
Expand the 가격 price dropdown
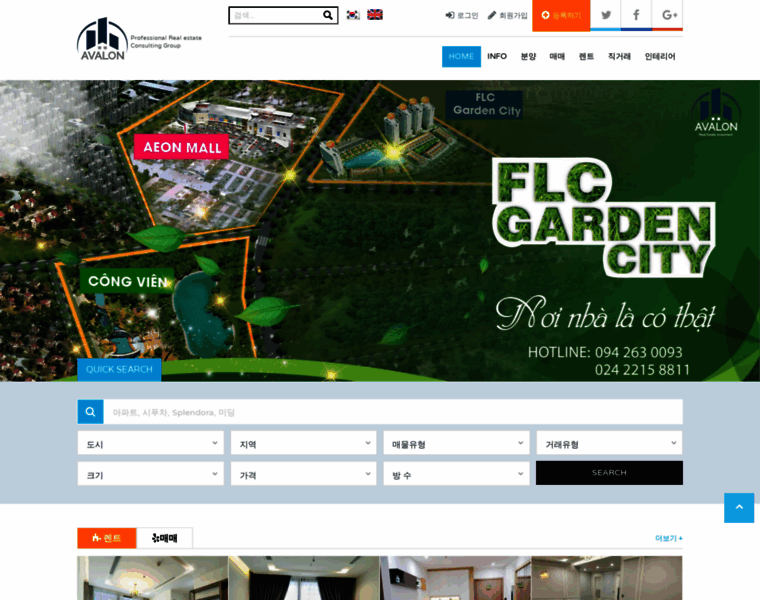tap(303, 474)
